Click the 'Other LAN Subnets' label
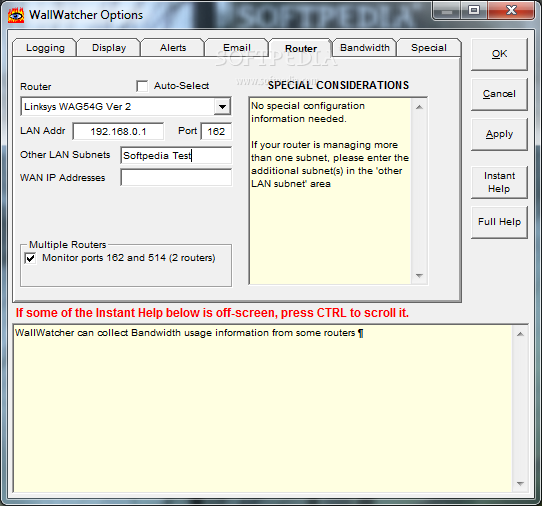The width and height of the screenshot is (542, 506). (x=65, y=155)
